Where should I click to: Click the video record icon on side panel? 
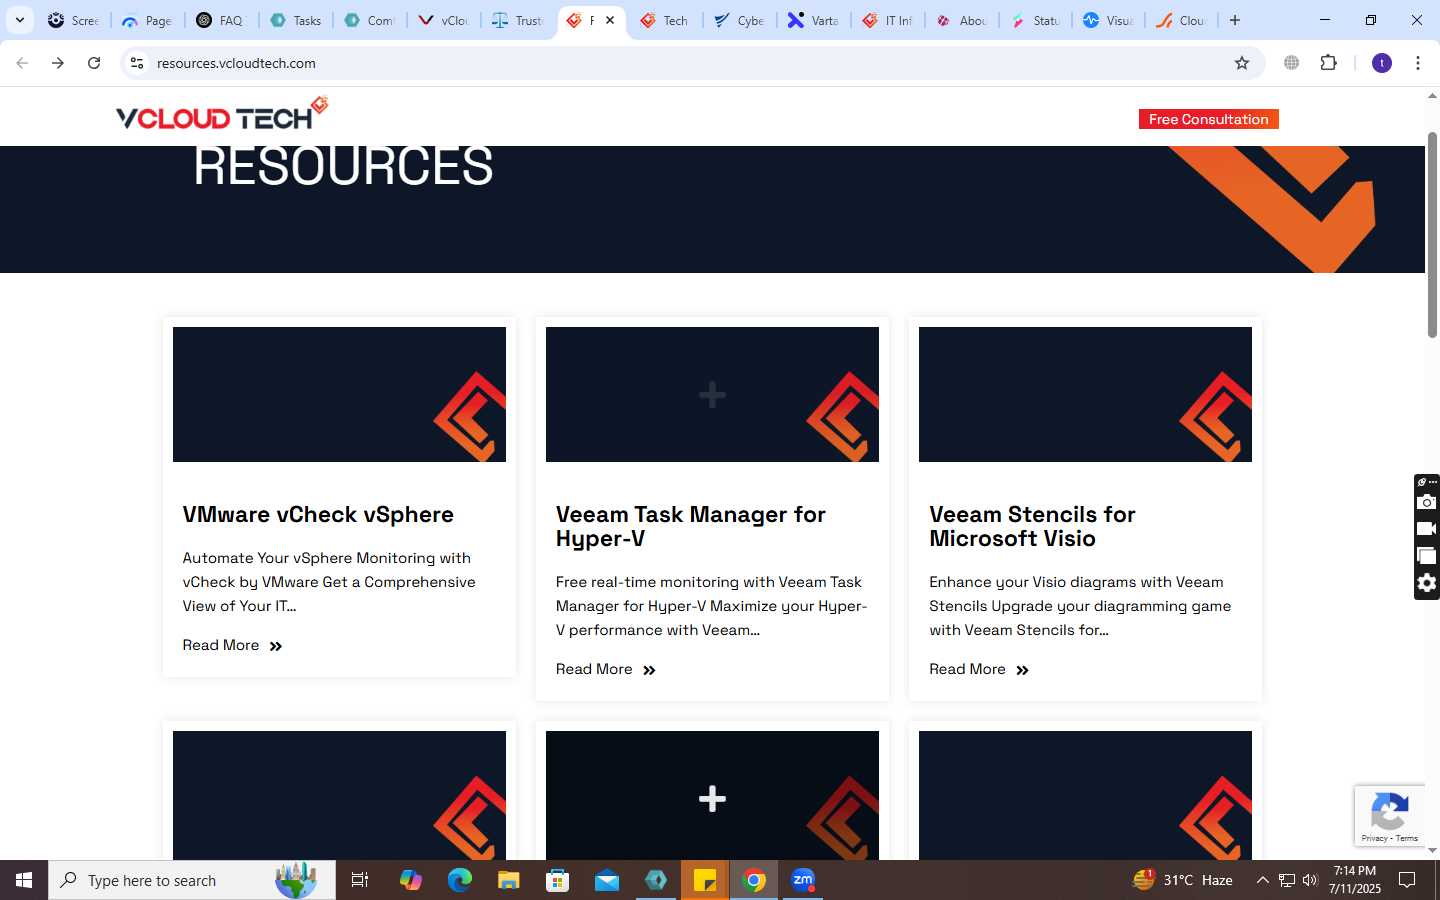[1427, 529]
